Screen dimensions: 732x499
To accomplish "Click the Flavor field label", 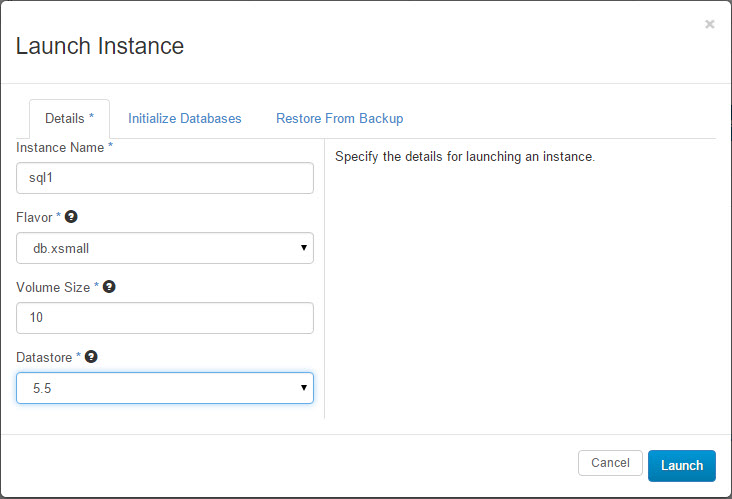I will pyautogui.click(x=36, y=217).
